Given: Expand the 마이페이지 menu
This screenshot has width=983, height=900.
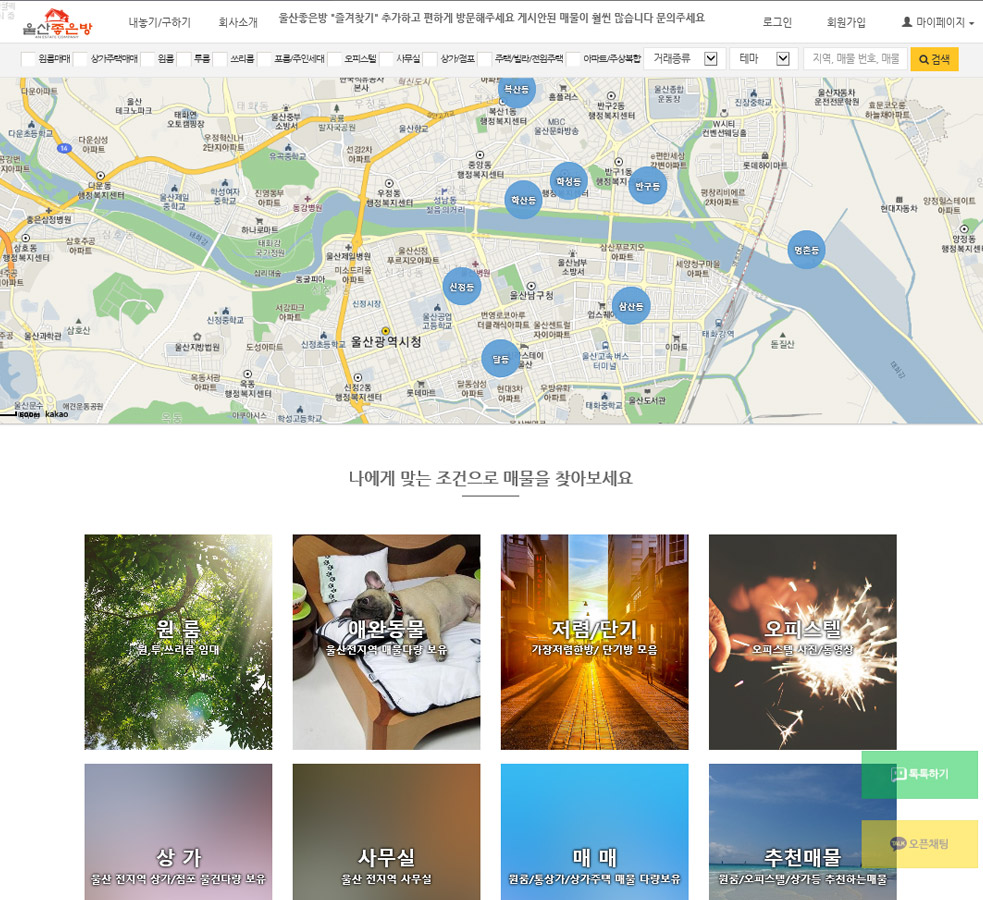Looking at the screenshot, I should [x=937, y=22].
